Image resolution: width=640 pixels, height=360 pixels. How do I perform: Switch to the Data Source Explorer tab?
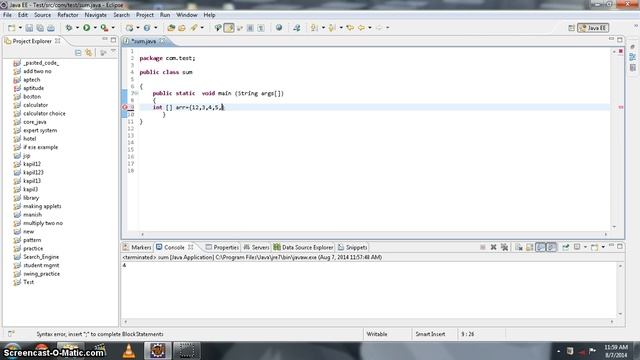point(304,247)
